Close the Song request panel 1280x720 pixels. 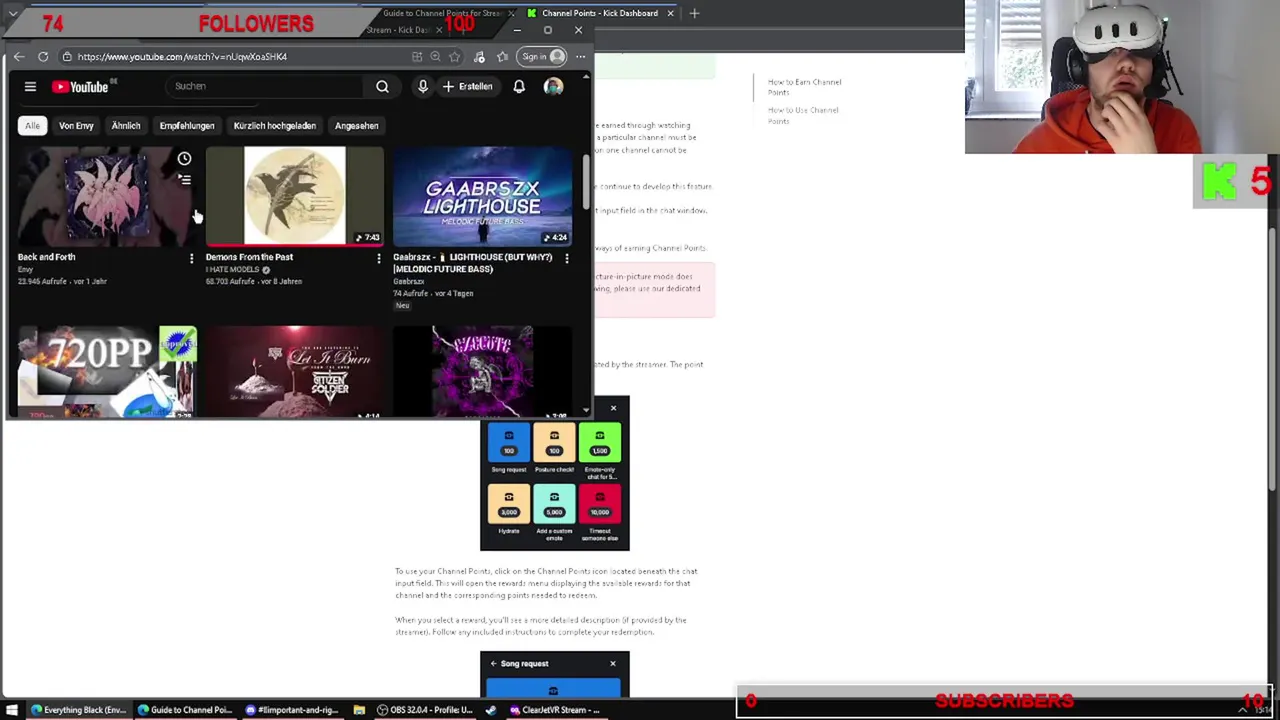(613, 663)
